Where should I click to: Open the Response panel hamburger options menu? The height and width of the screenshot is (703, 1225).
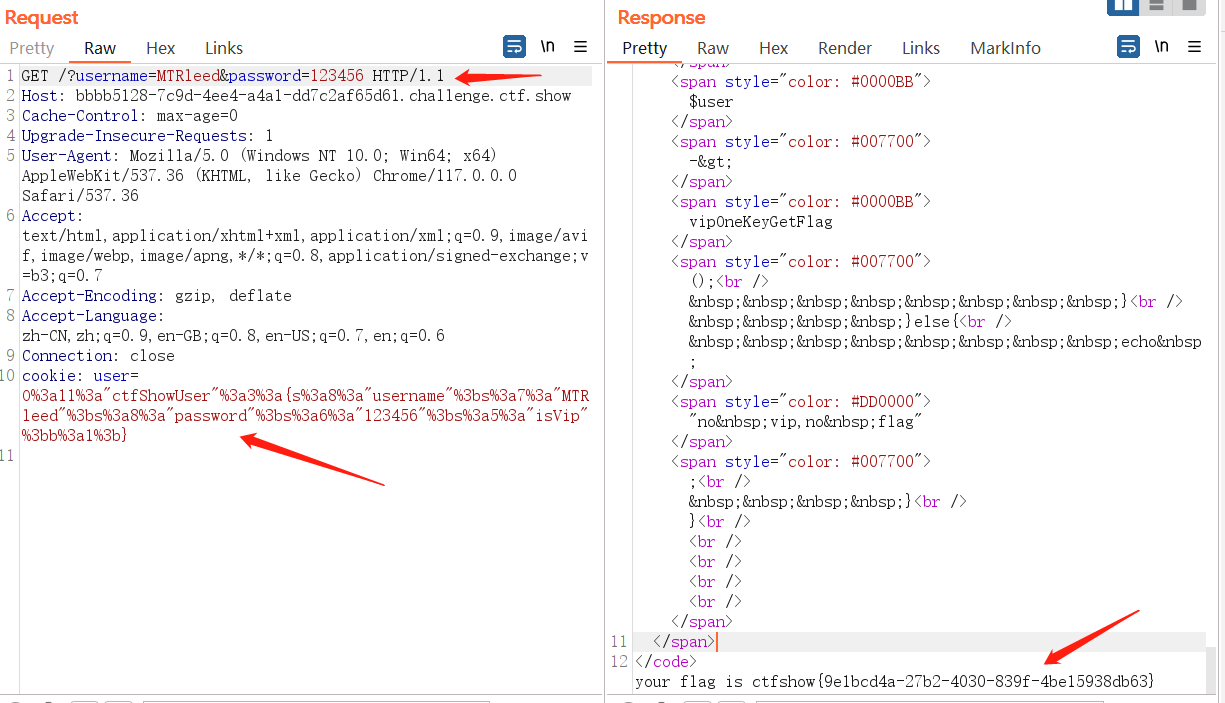point(1194,47)
